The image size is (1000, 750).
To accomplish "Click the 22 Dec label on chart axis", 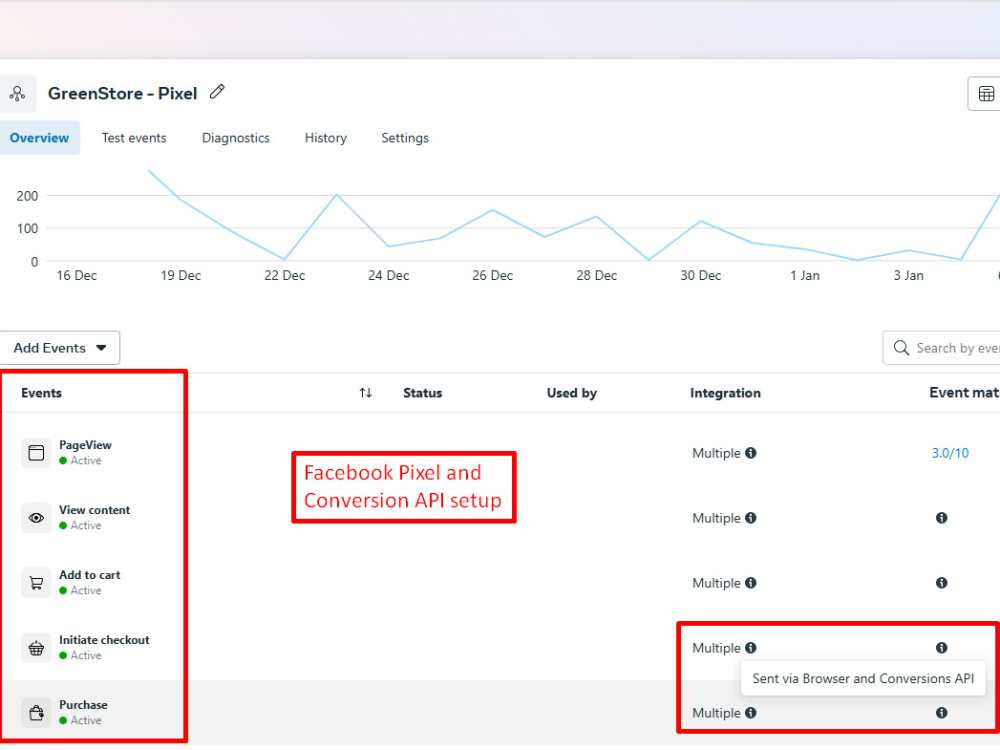I will (284, 276).
